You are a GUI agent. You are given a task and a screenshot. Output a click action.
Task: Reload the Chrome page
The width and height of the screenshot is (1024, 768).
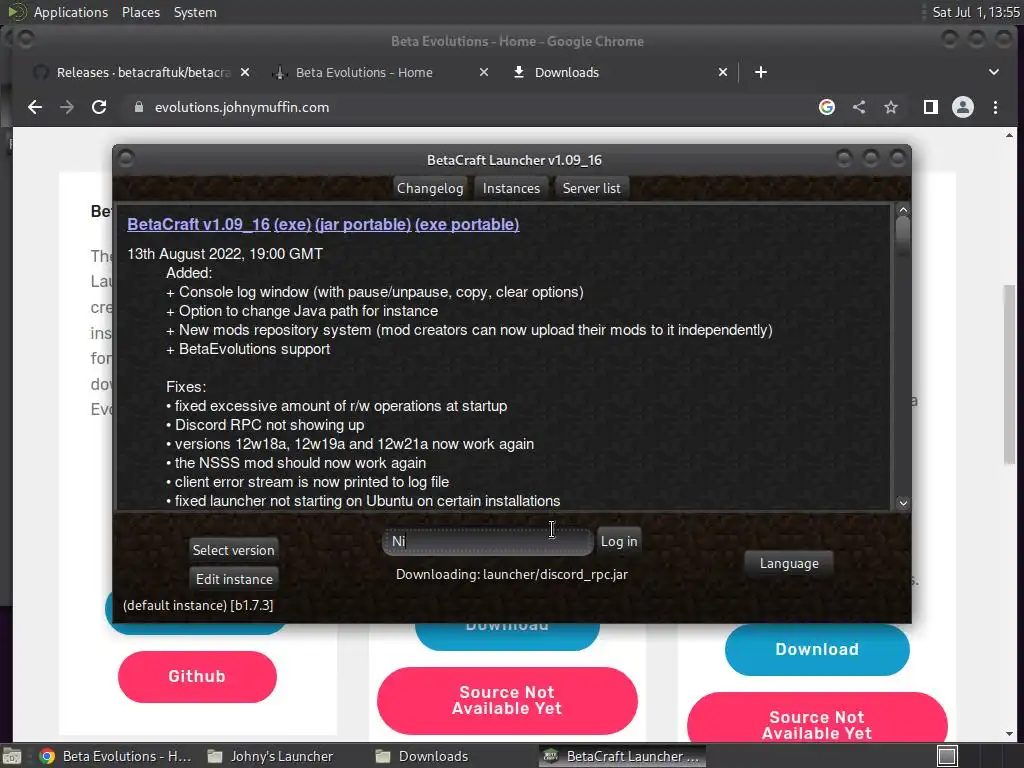[99, 107]
